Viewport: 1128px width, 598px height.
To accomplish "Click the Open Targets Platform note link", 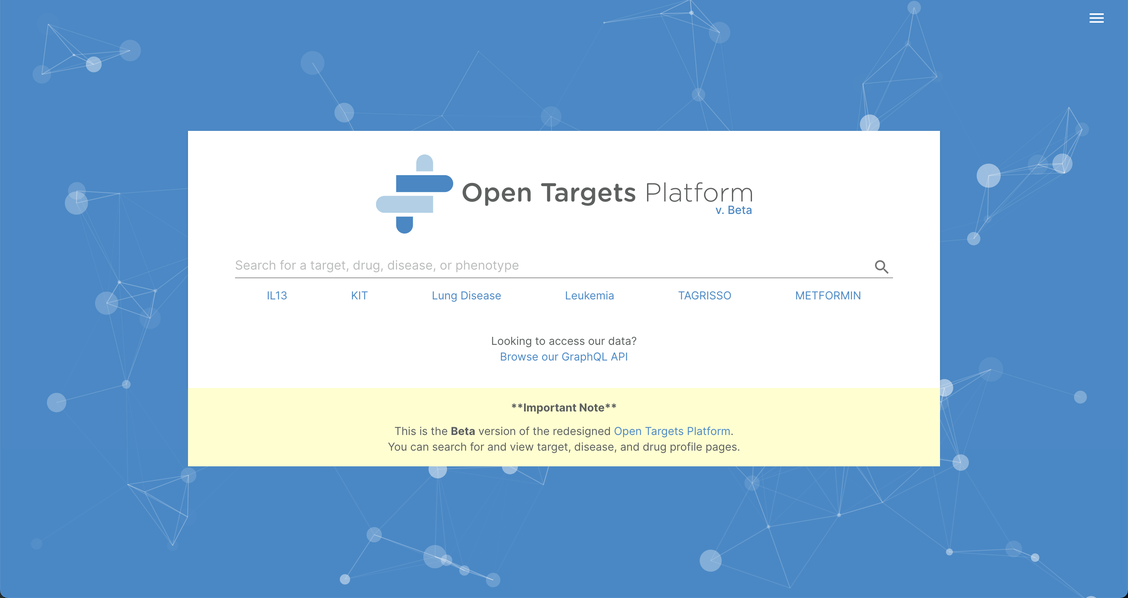I will 671,430.
